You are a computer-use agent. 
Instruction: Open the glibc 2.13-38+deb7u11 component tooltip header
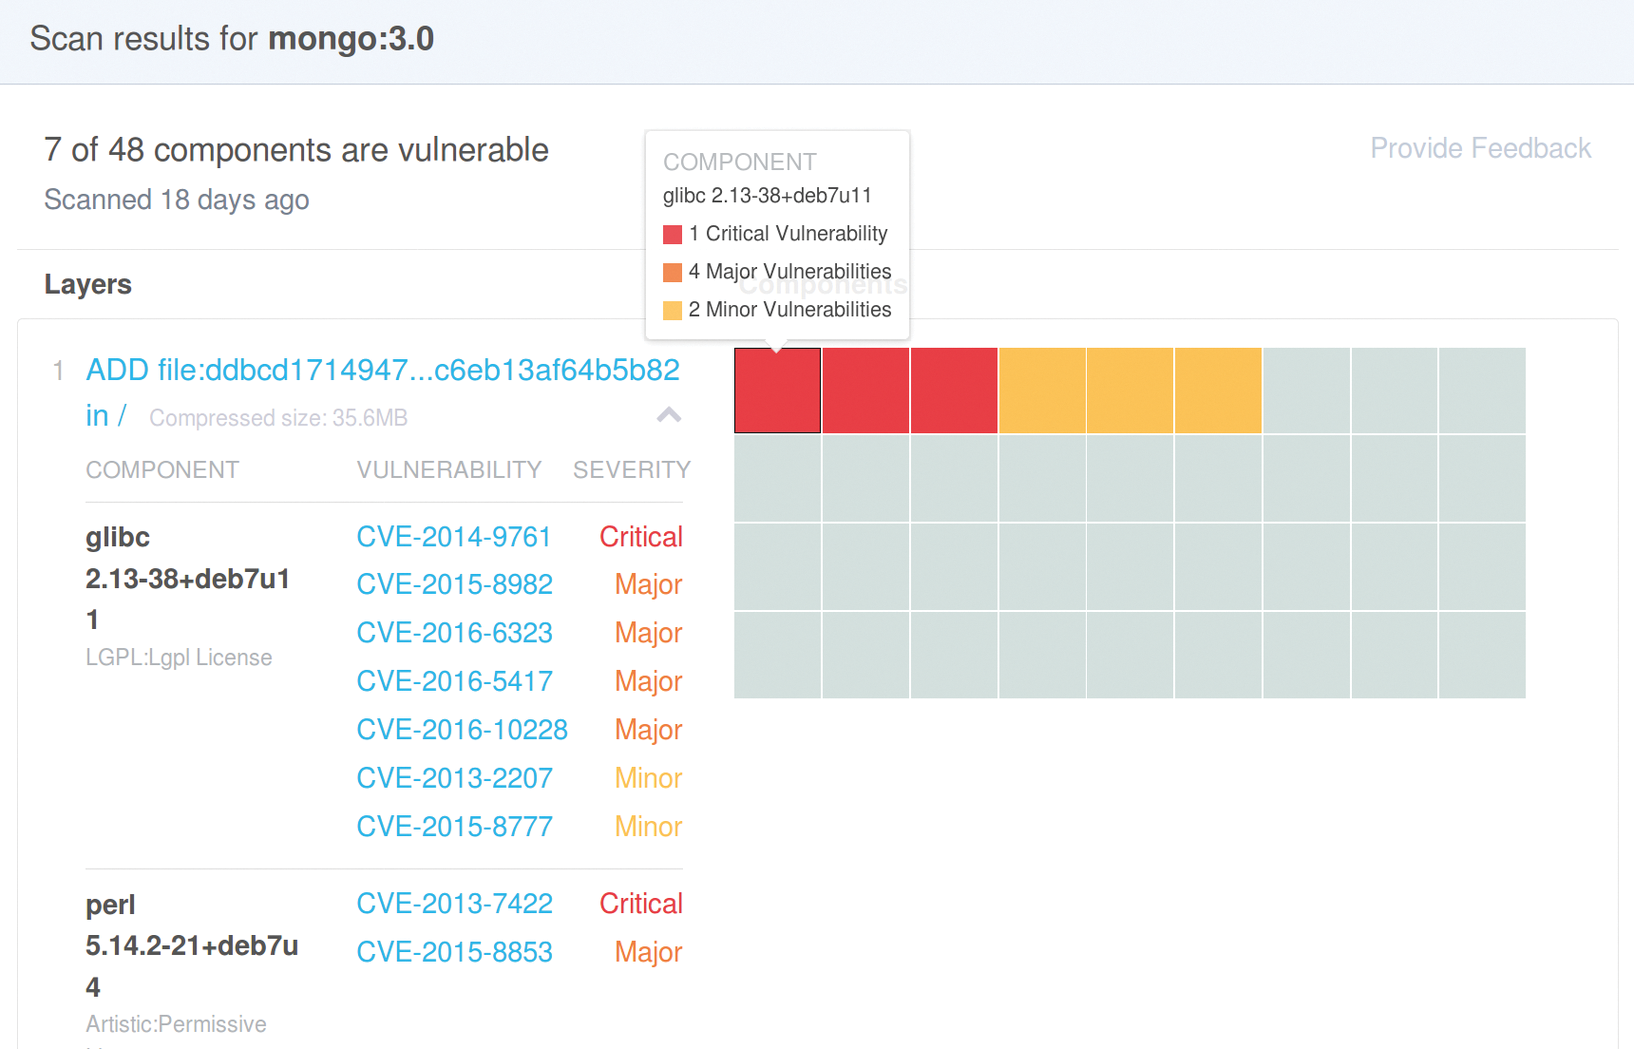[767, 195]
